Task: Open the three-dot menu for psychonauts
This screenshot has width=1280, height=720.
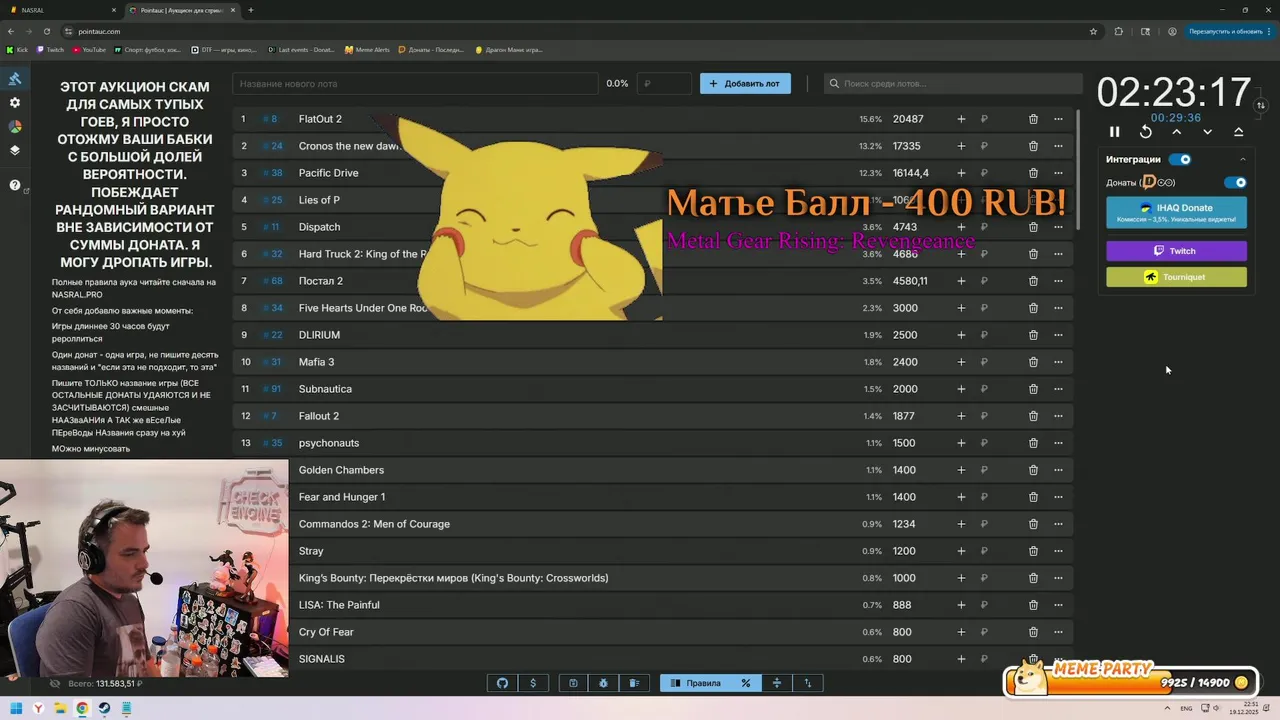Action: (1058, 443)
